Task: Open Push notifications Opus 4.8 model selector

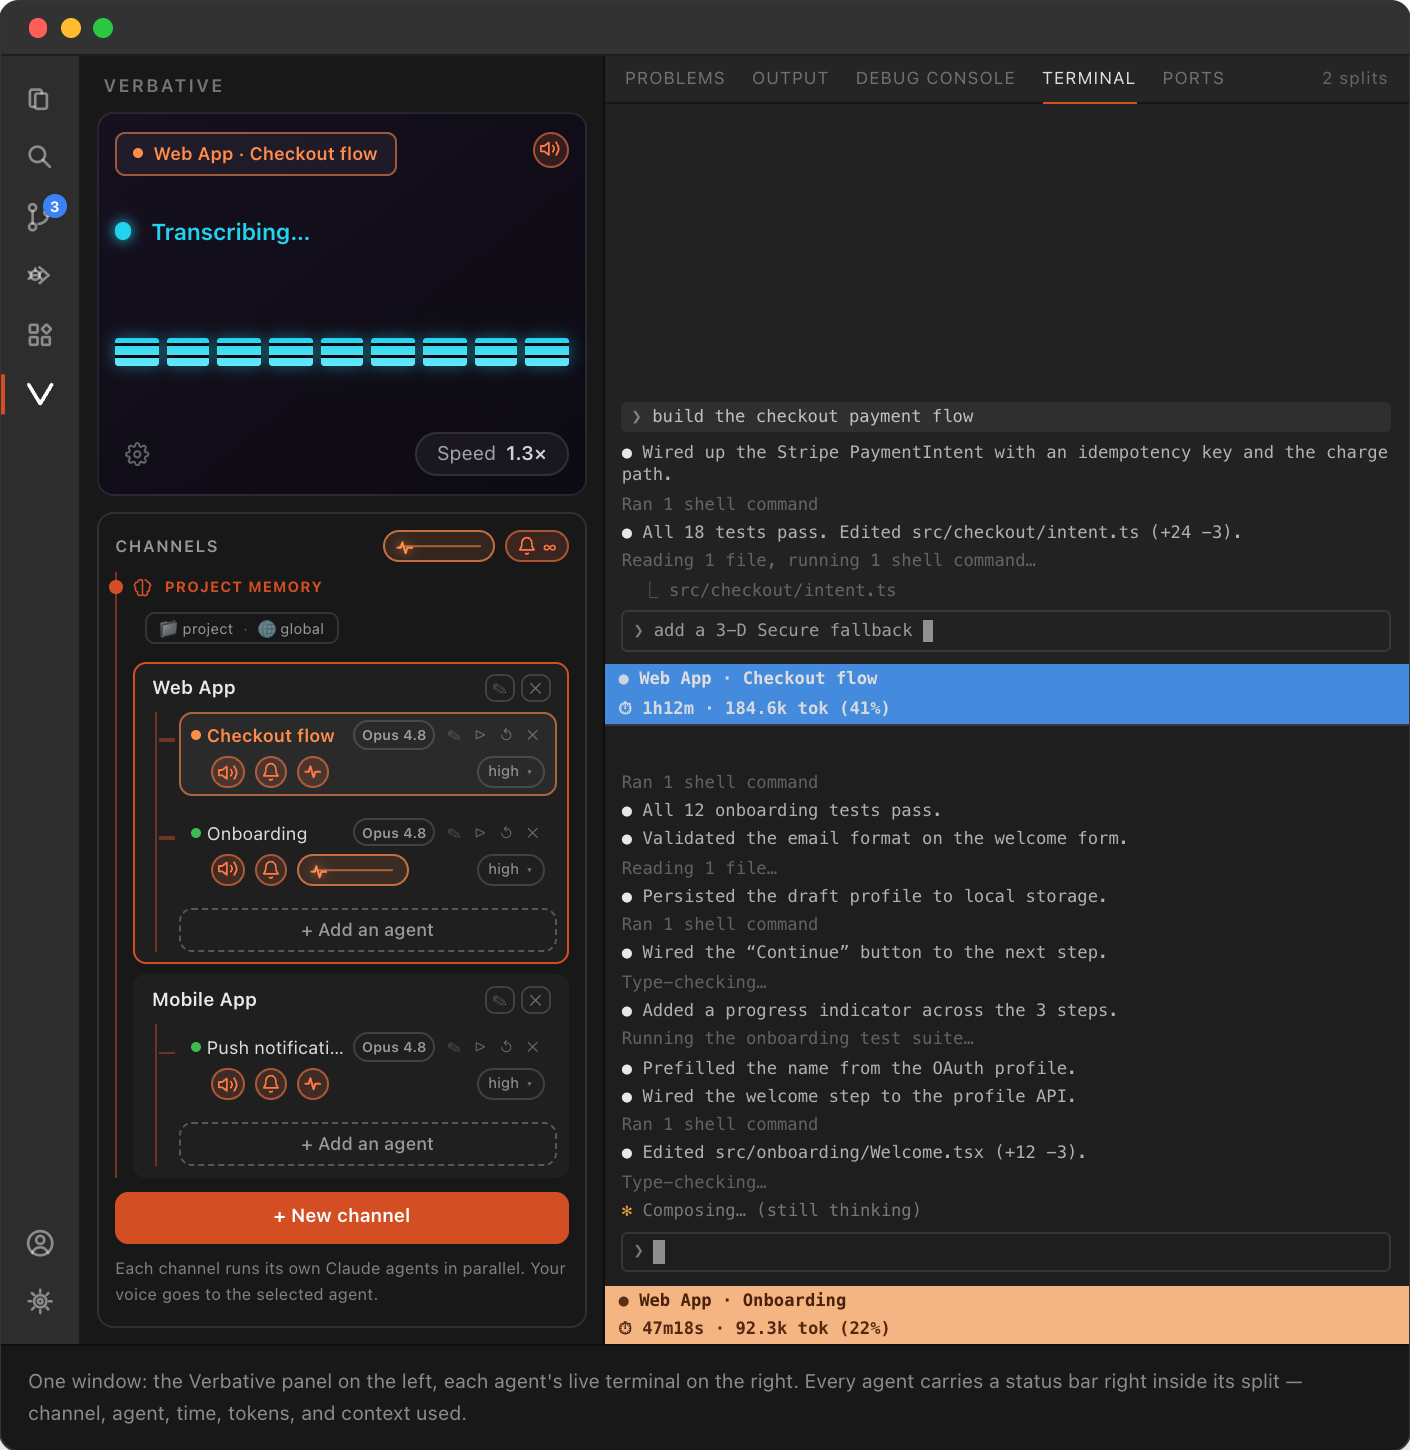Action: [x=394, y=1047]
